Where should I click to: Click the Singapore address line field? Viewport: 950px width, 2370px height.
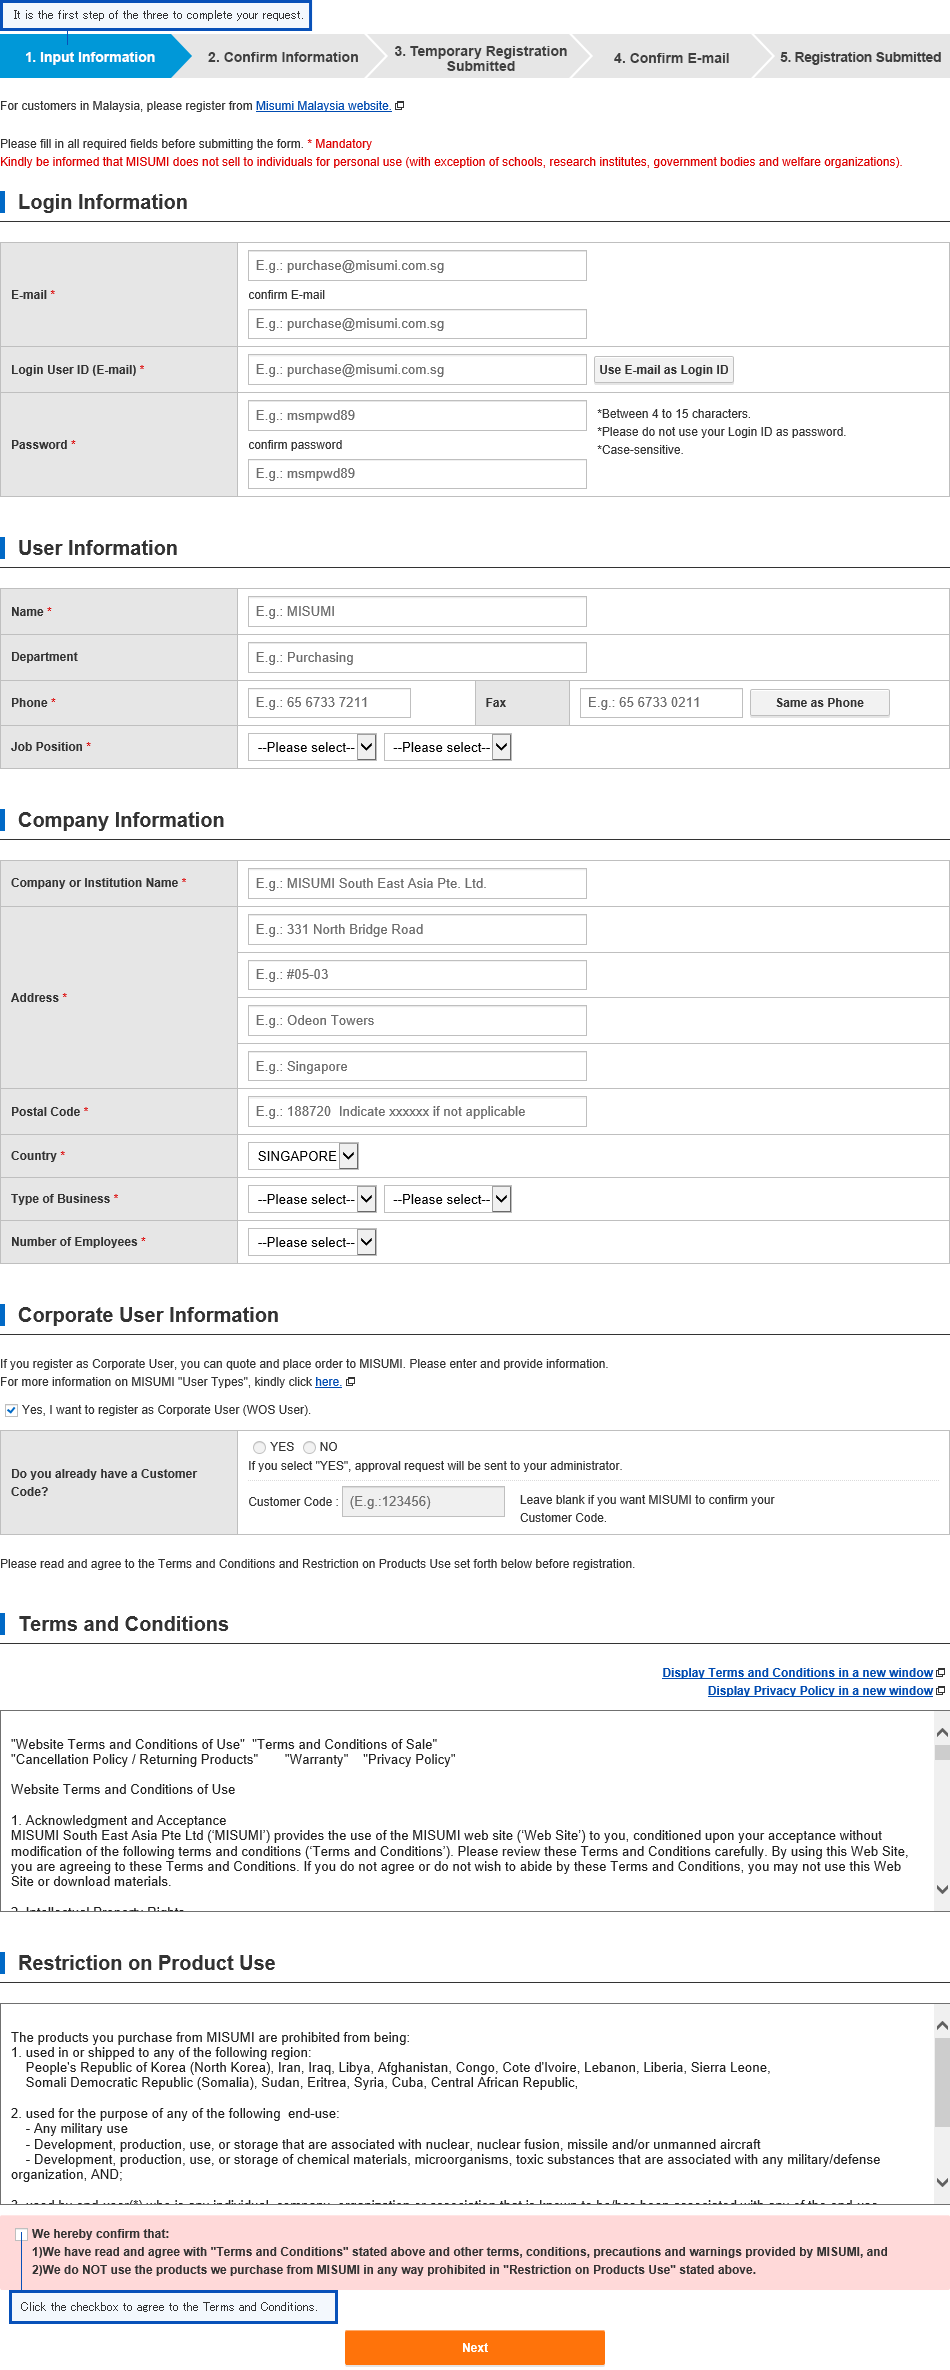[x=417, y=1067]
